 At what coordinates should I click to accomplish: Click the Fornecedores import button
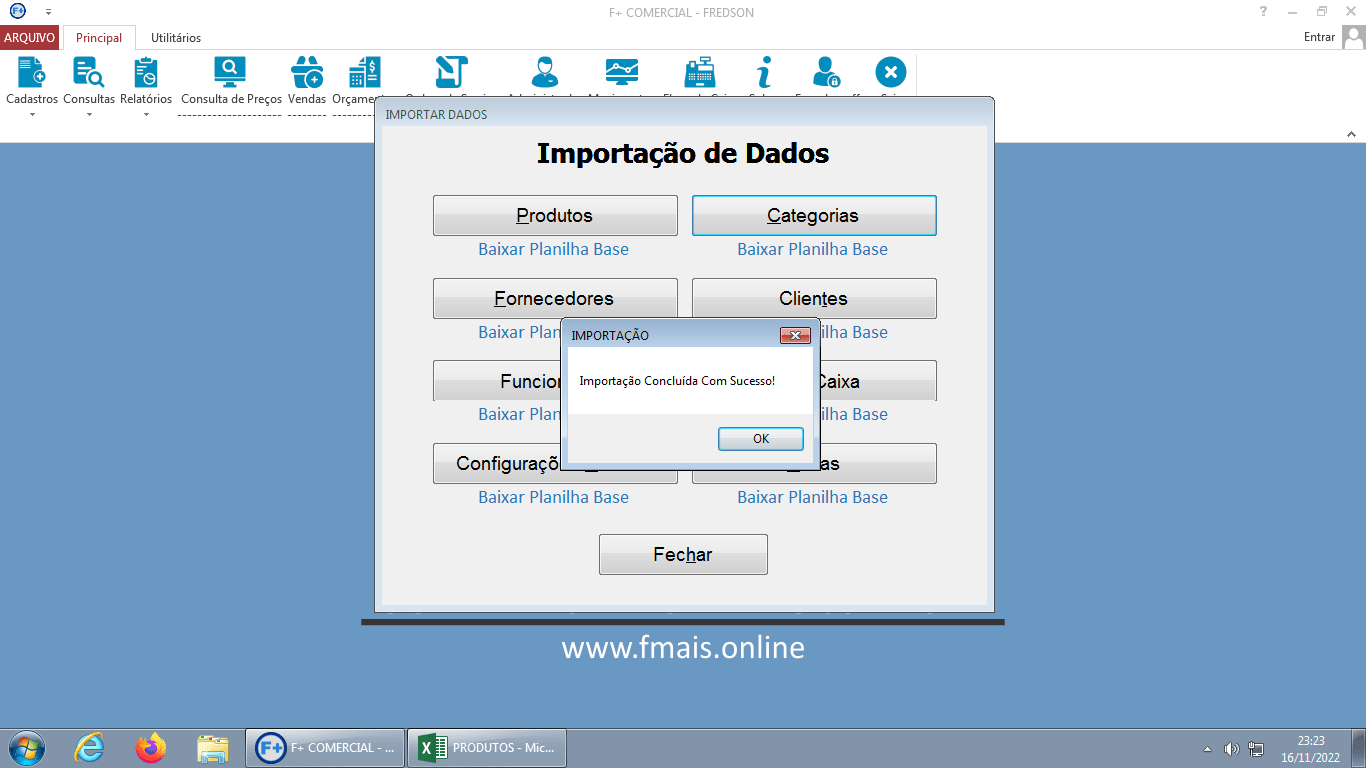[x=555, y=298]
